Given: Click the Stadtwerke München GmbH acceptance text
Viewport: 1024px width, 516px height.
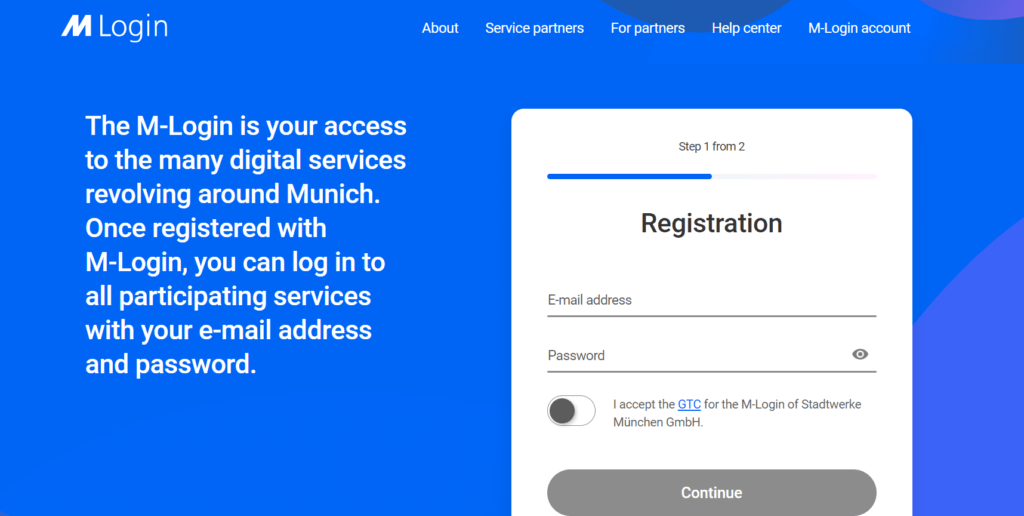Looking at the screenshot, I should (737, 413).
